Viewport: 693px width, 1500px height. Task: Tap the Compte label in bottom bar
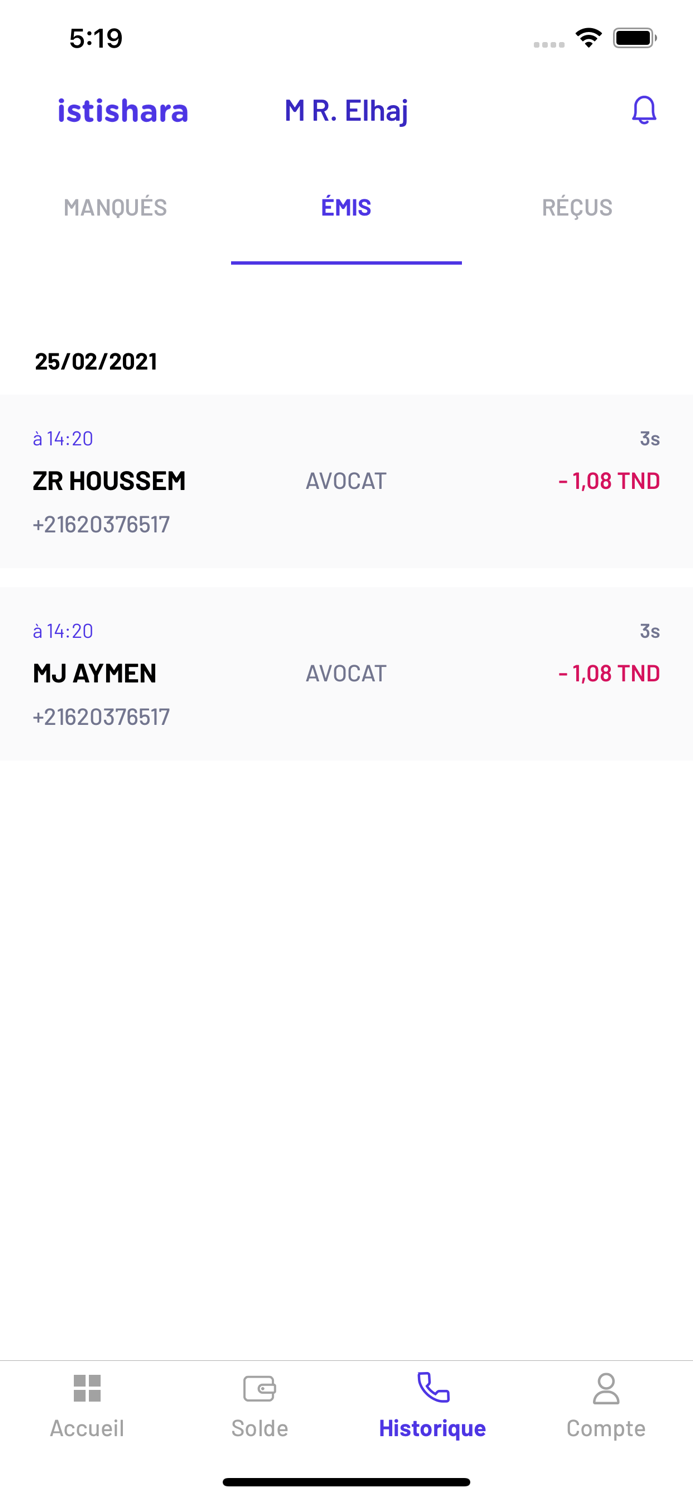tap(606, 1428)
